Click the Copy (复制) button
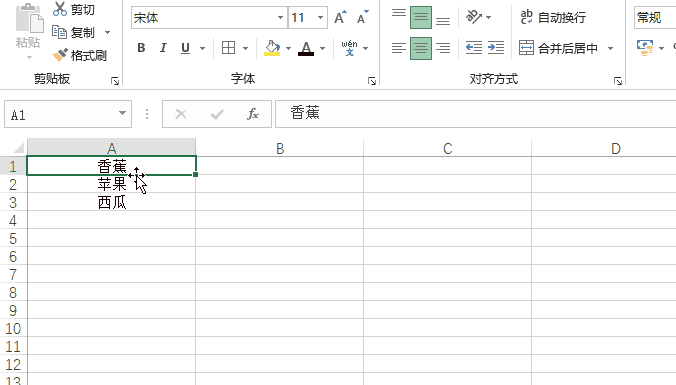Image resolution: width=676 pixels, height=385 pixels. click(73, 32)
